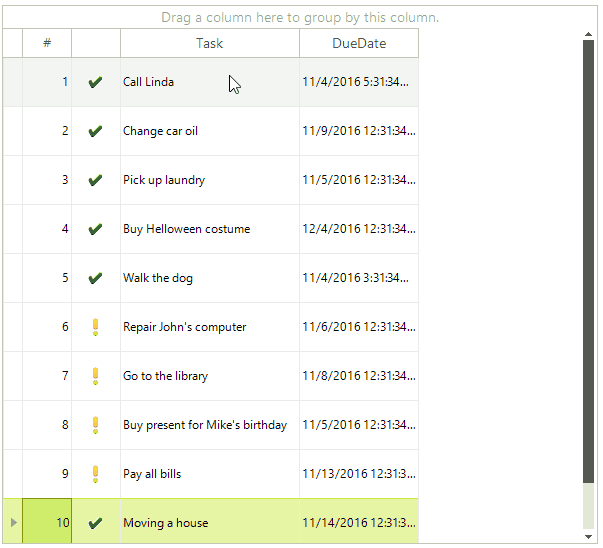Click the checkmark for Buy Helloween costume
This screenshot has height=548, width=603.
(95, 229)
